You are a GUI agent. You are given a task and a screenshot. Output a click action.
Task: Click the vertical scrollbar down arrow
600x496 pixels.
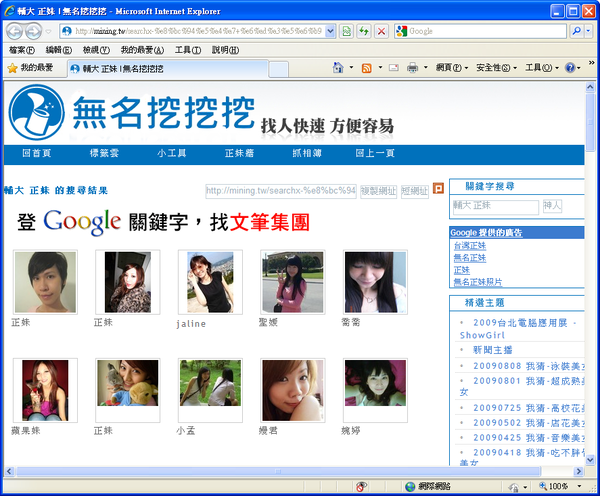point(590,460)
